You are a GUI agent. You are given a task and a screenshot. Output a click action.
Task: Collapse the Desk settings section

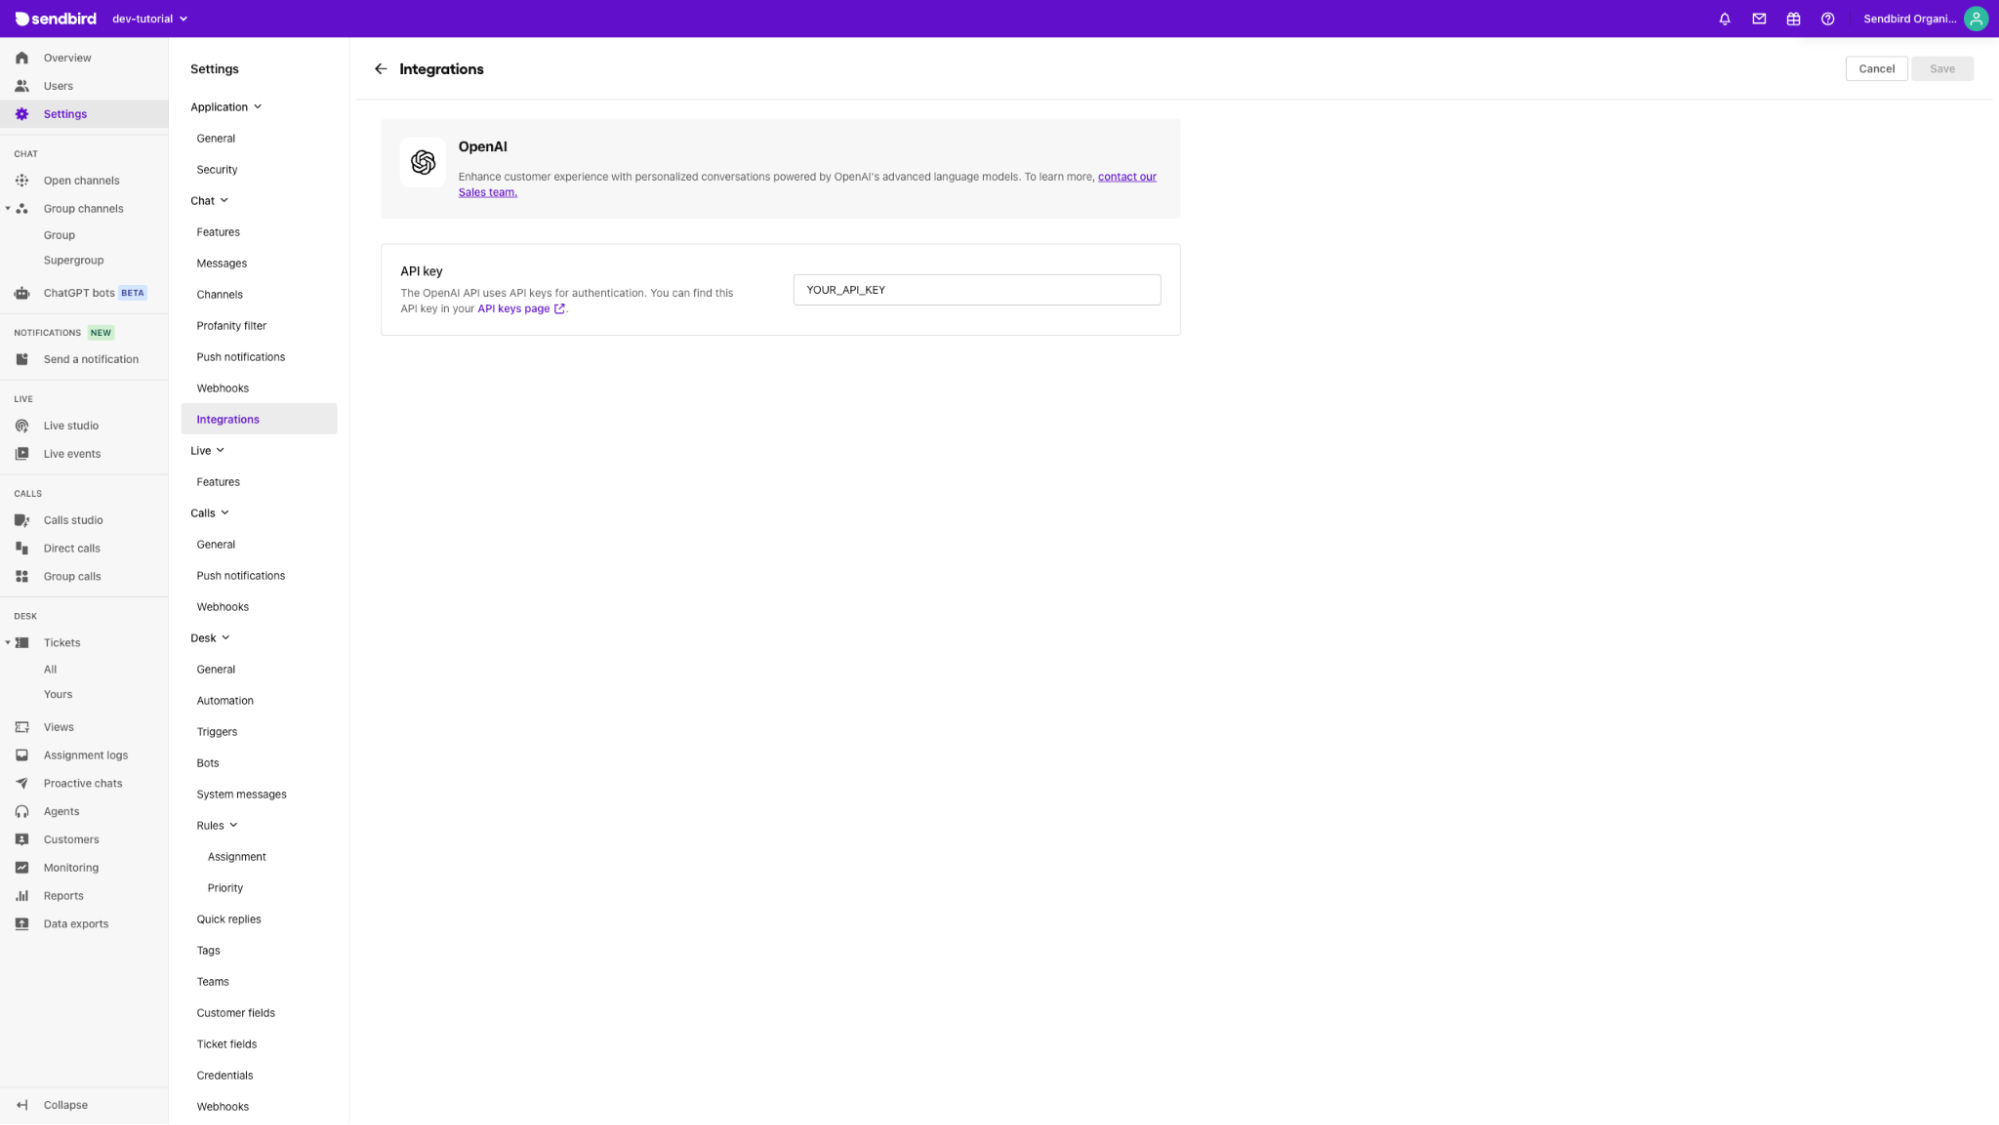[225, 638]
